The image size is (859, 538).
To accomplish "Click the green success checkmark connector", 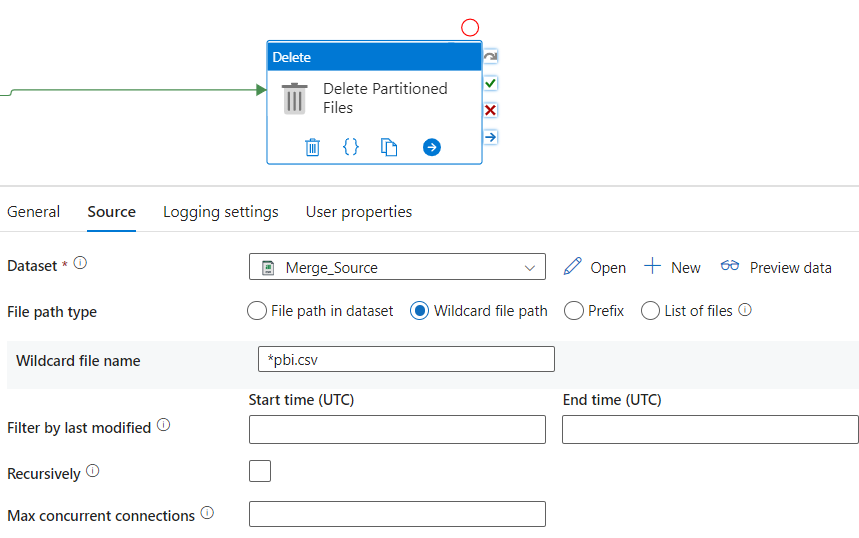I will 490,83.
